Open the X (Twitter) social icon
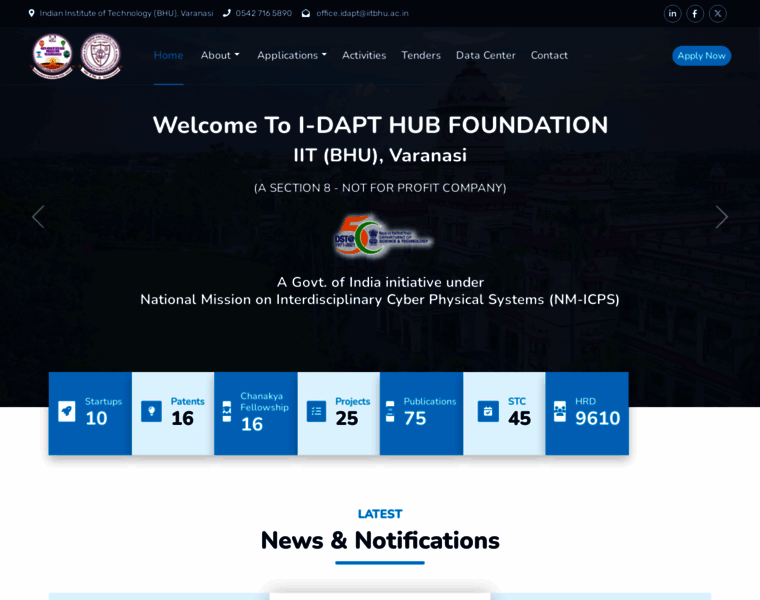Viewport: 760px width, 600px height. point(718,14)
